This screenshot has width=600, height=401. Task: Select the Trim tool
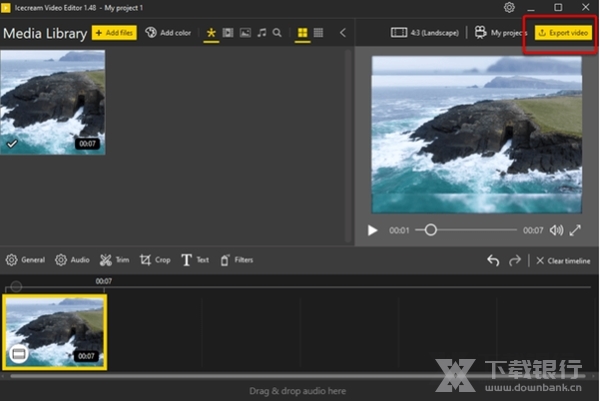[114, 260]
